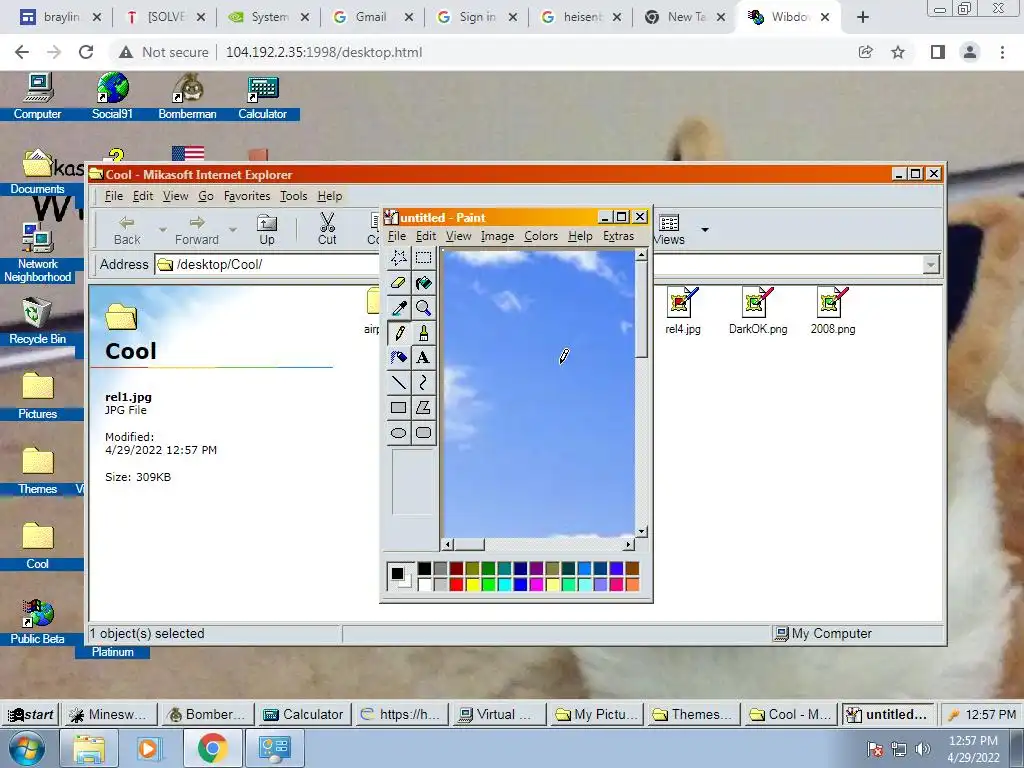Select the Airbrush spray tool
1024x768 pixels.
pos(398,358)
